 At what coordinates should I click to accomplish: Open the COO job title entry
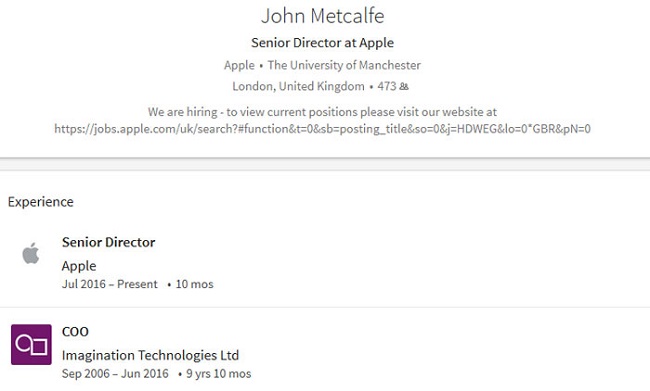click(75, 332)
